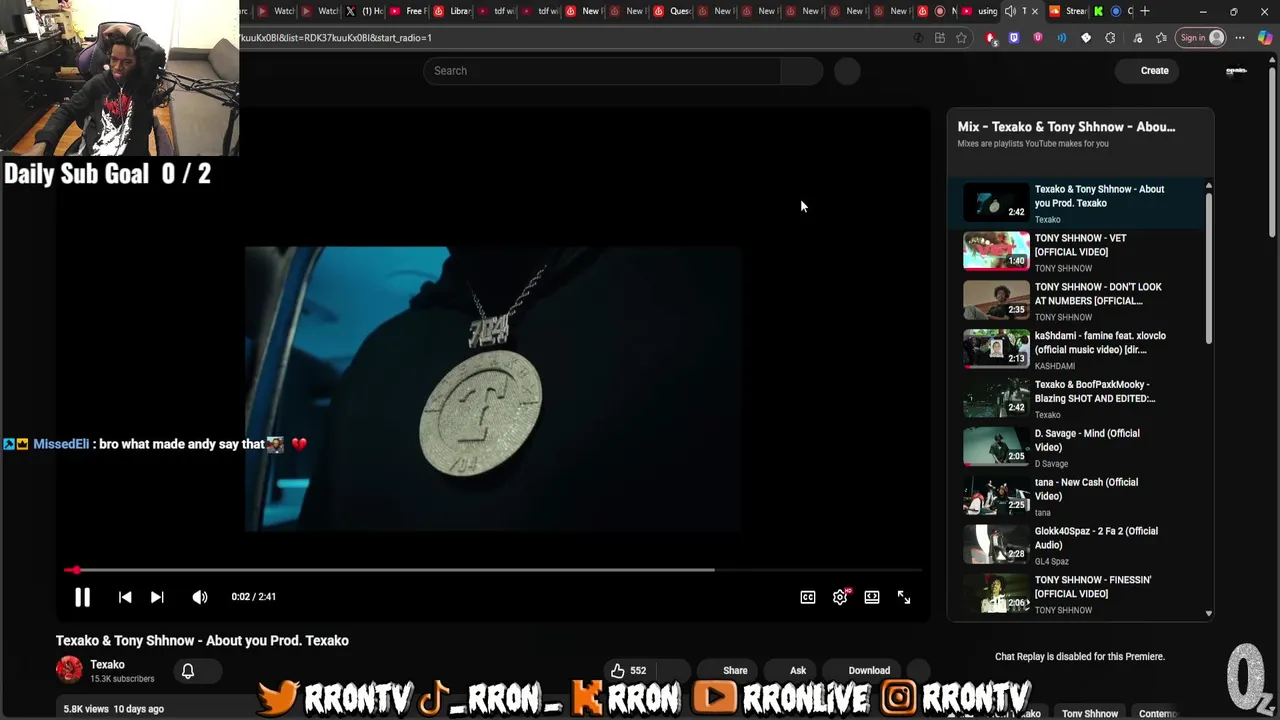This screenshot has height=720, width=1280.
Task: Click the browser Sign in button
Action: [1201, 38]
